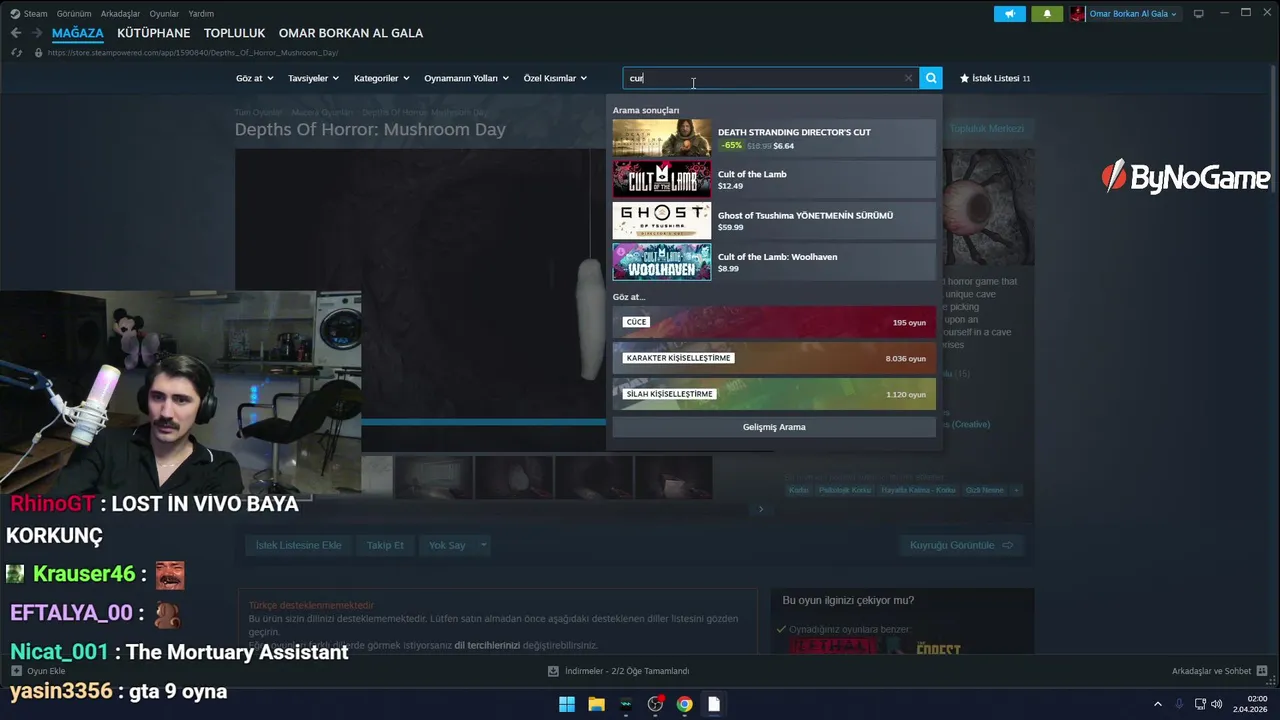Click the Steam taskbar icon with red badge
The image size is (1280, 720).
click(655, 704)
